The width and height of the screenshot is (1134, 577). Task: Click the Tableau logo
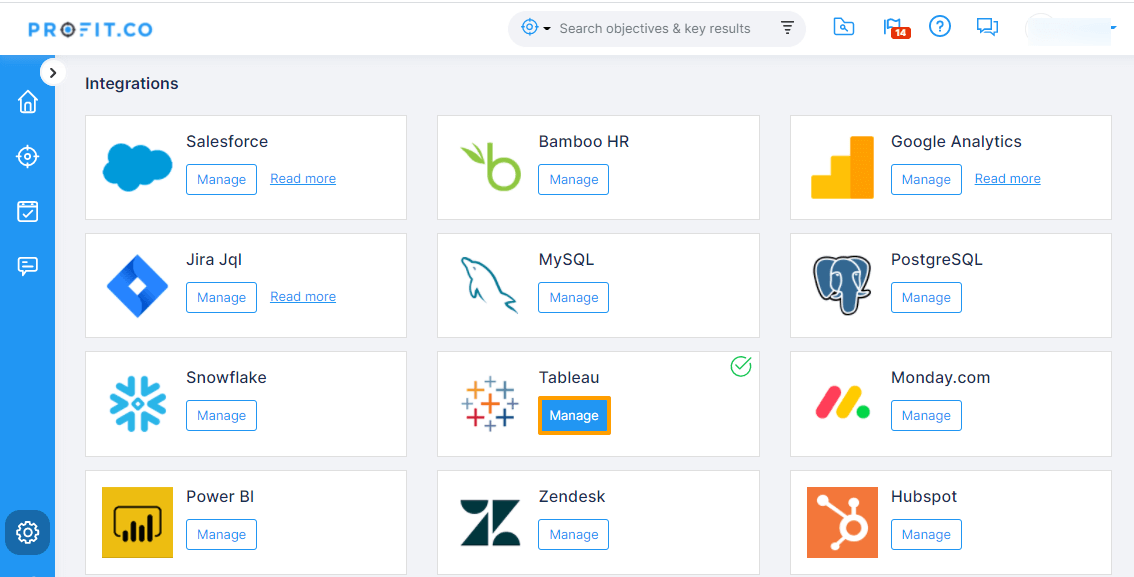tap(490, 403)
